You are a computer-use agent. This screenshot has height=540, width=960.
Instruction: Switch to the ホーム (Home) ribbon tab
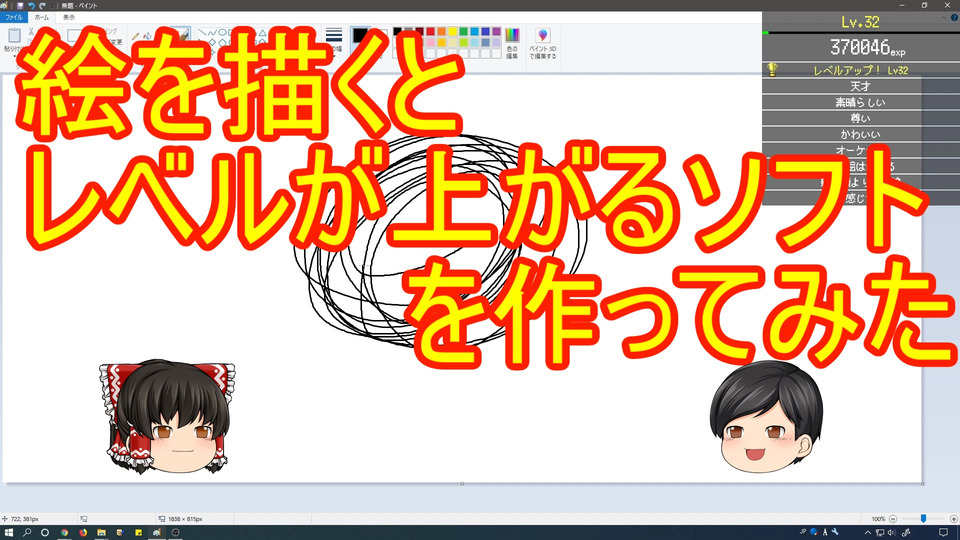(42, 18)
